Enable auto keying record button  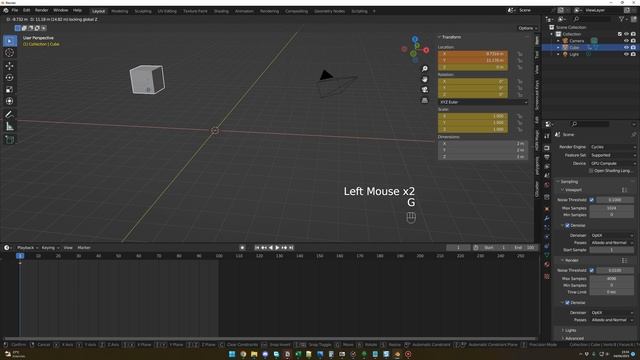(242, 248)
